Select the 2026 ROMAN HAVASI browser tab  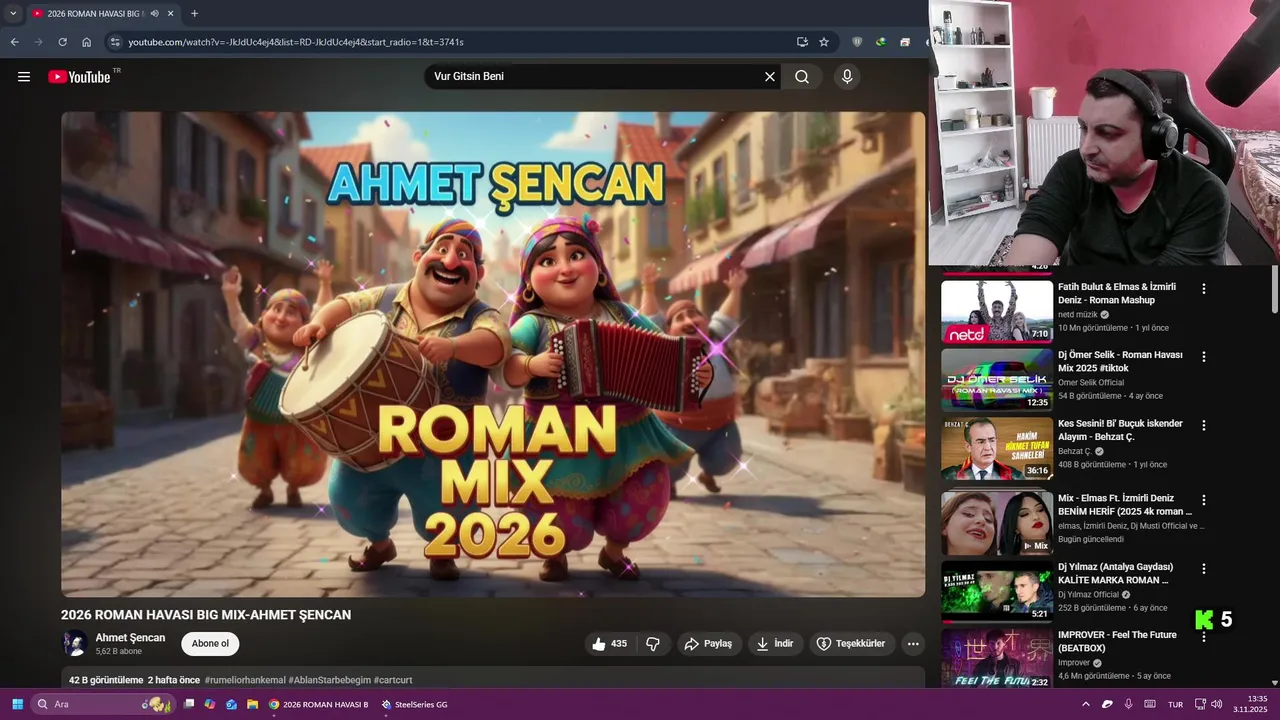[x=102, y=14]
